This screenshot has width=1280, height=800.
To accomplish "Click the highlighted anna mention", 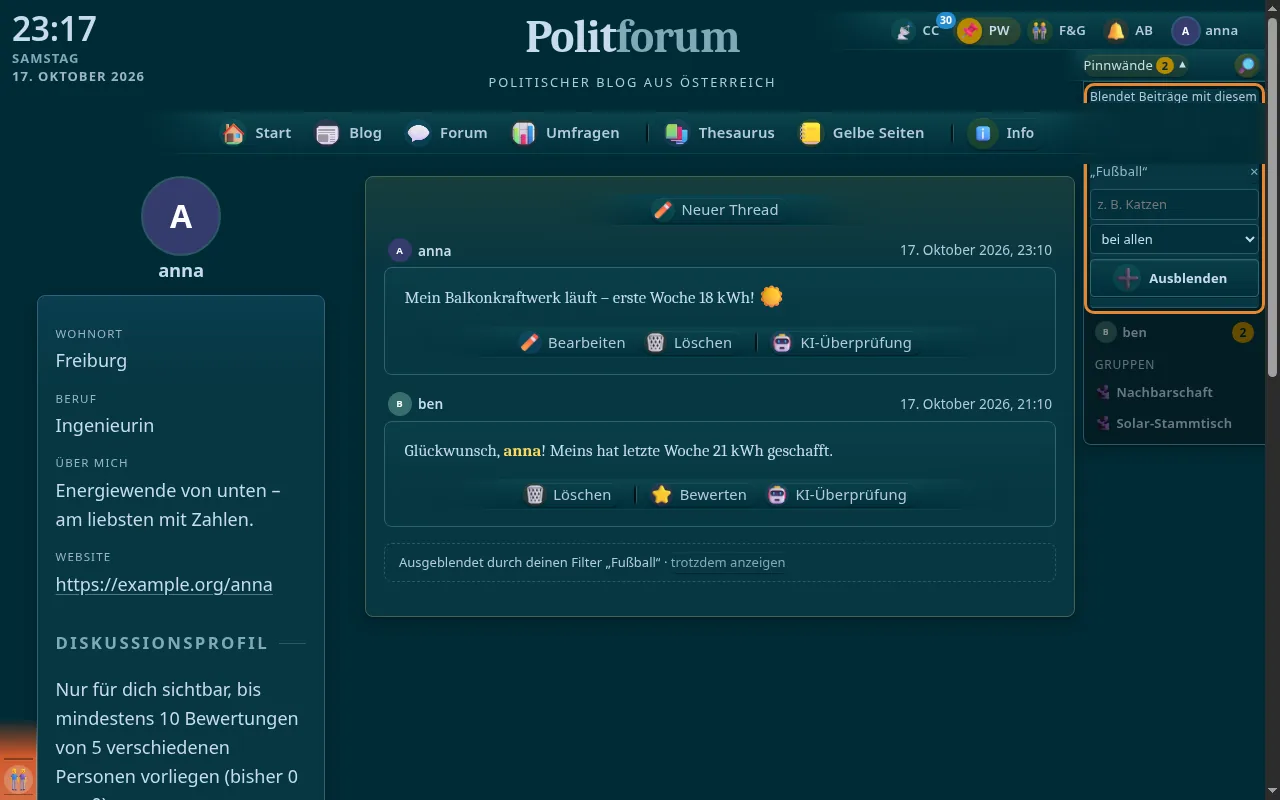I will 522,451.
